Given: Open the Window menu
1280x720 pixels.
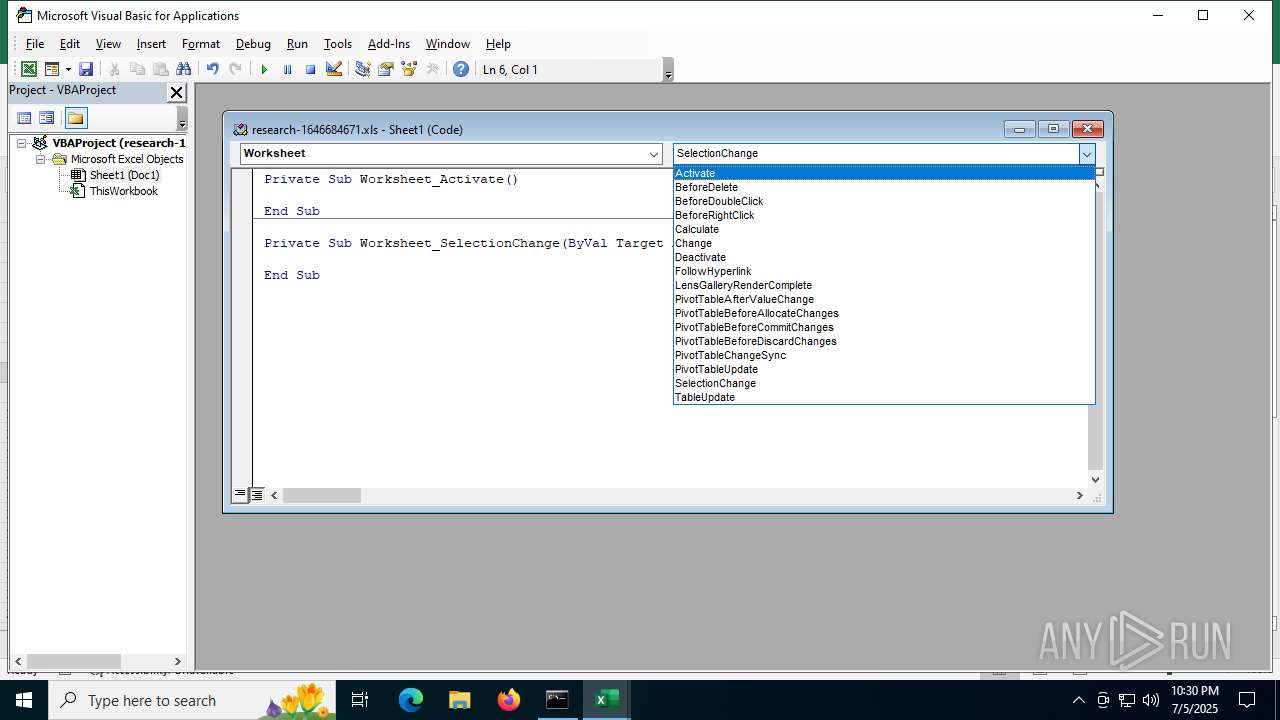Looking at the screenshot, I should 448,44.
